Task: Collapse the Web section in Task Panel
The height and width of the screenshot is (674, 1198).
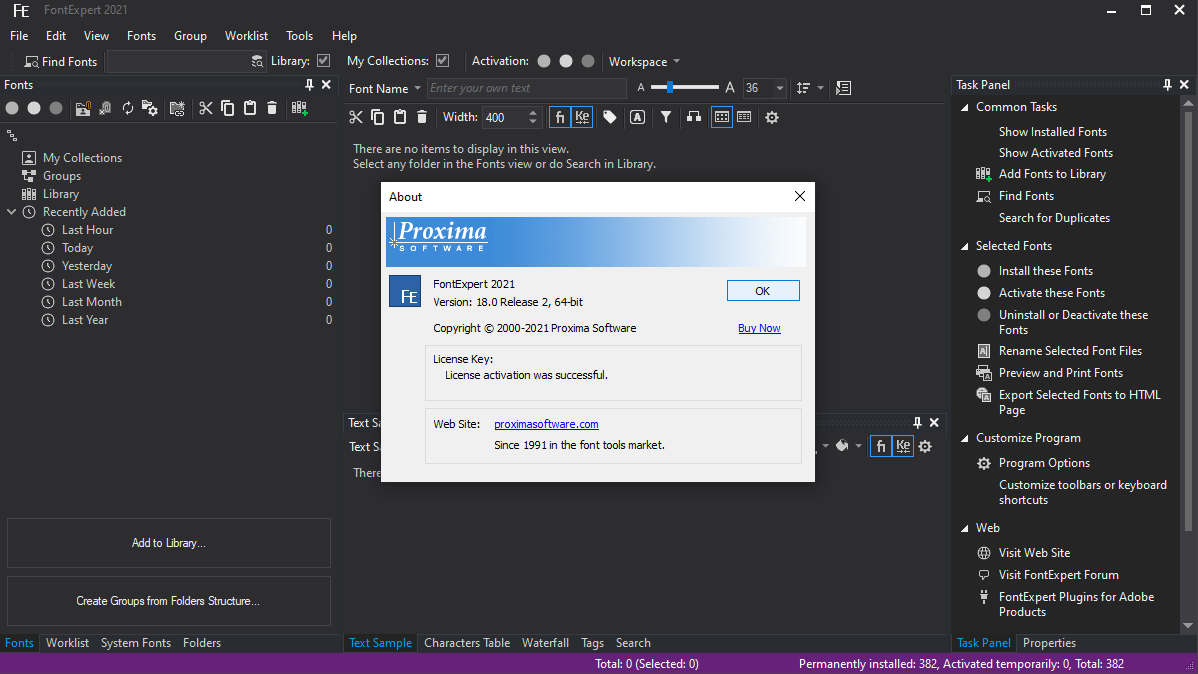Action: pos(965,528)
